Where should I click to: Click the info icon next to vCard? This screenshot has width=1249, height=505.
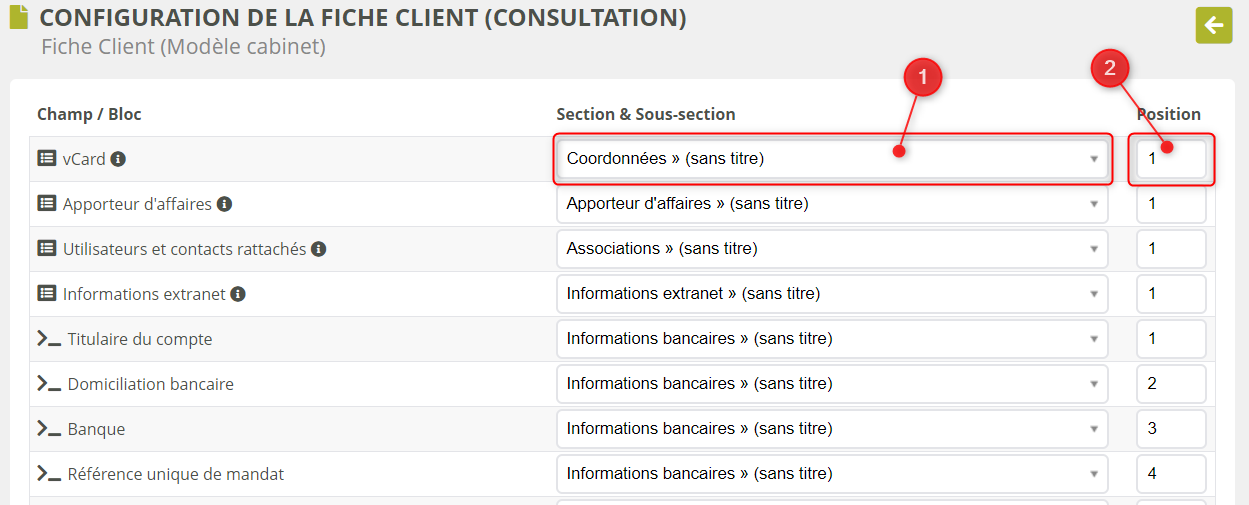pos(118,159)
